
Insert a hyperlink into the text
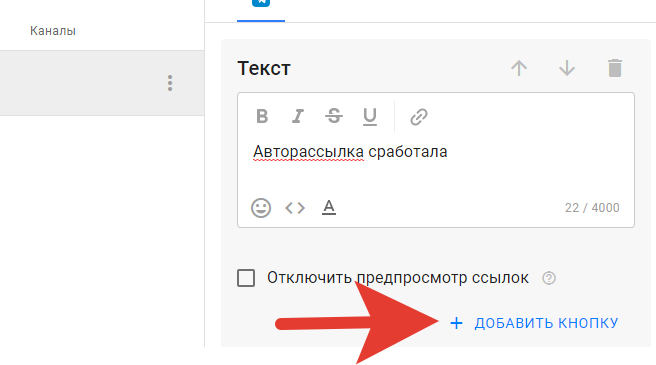coord(419,117)
